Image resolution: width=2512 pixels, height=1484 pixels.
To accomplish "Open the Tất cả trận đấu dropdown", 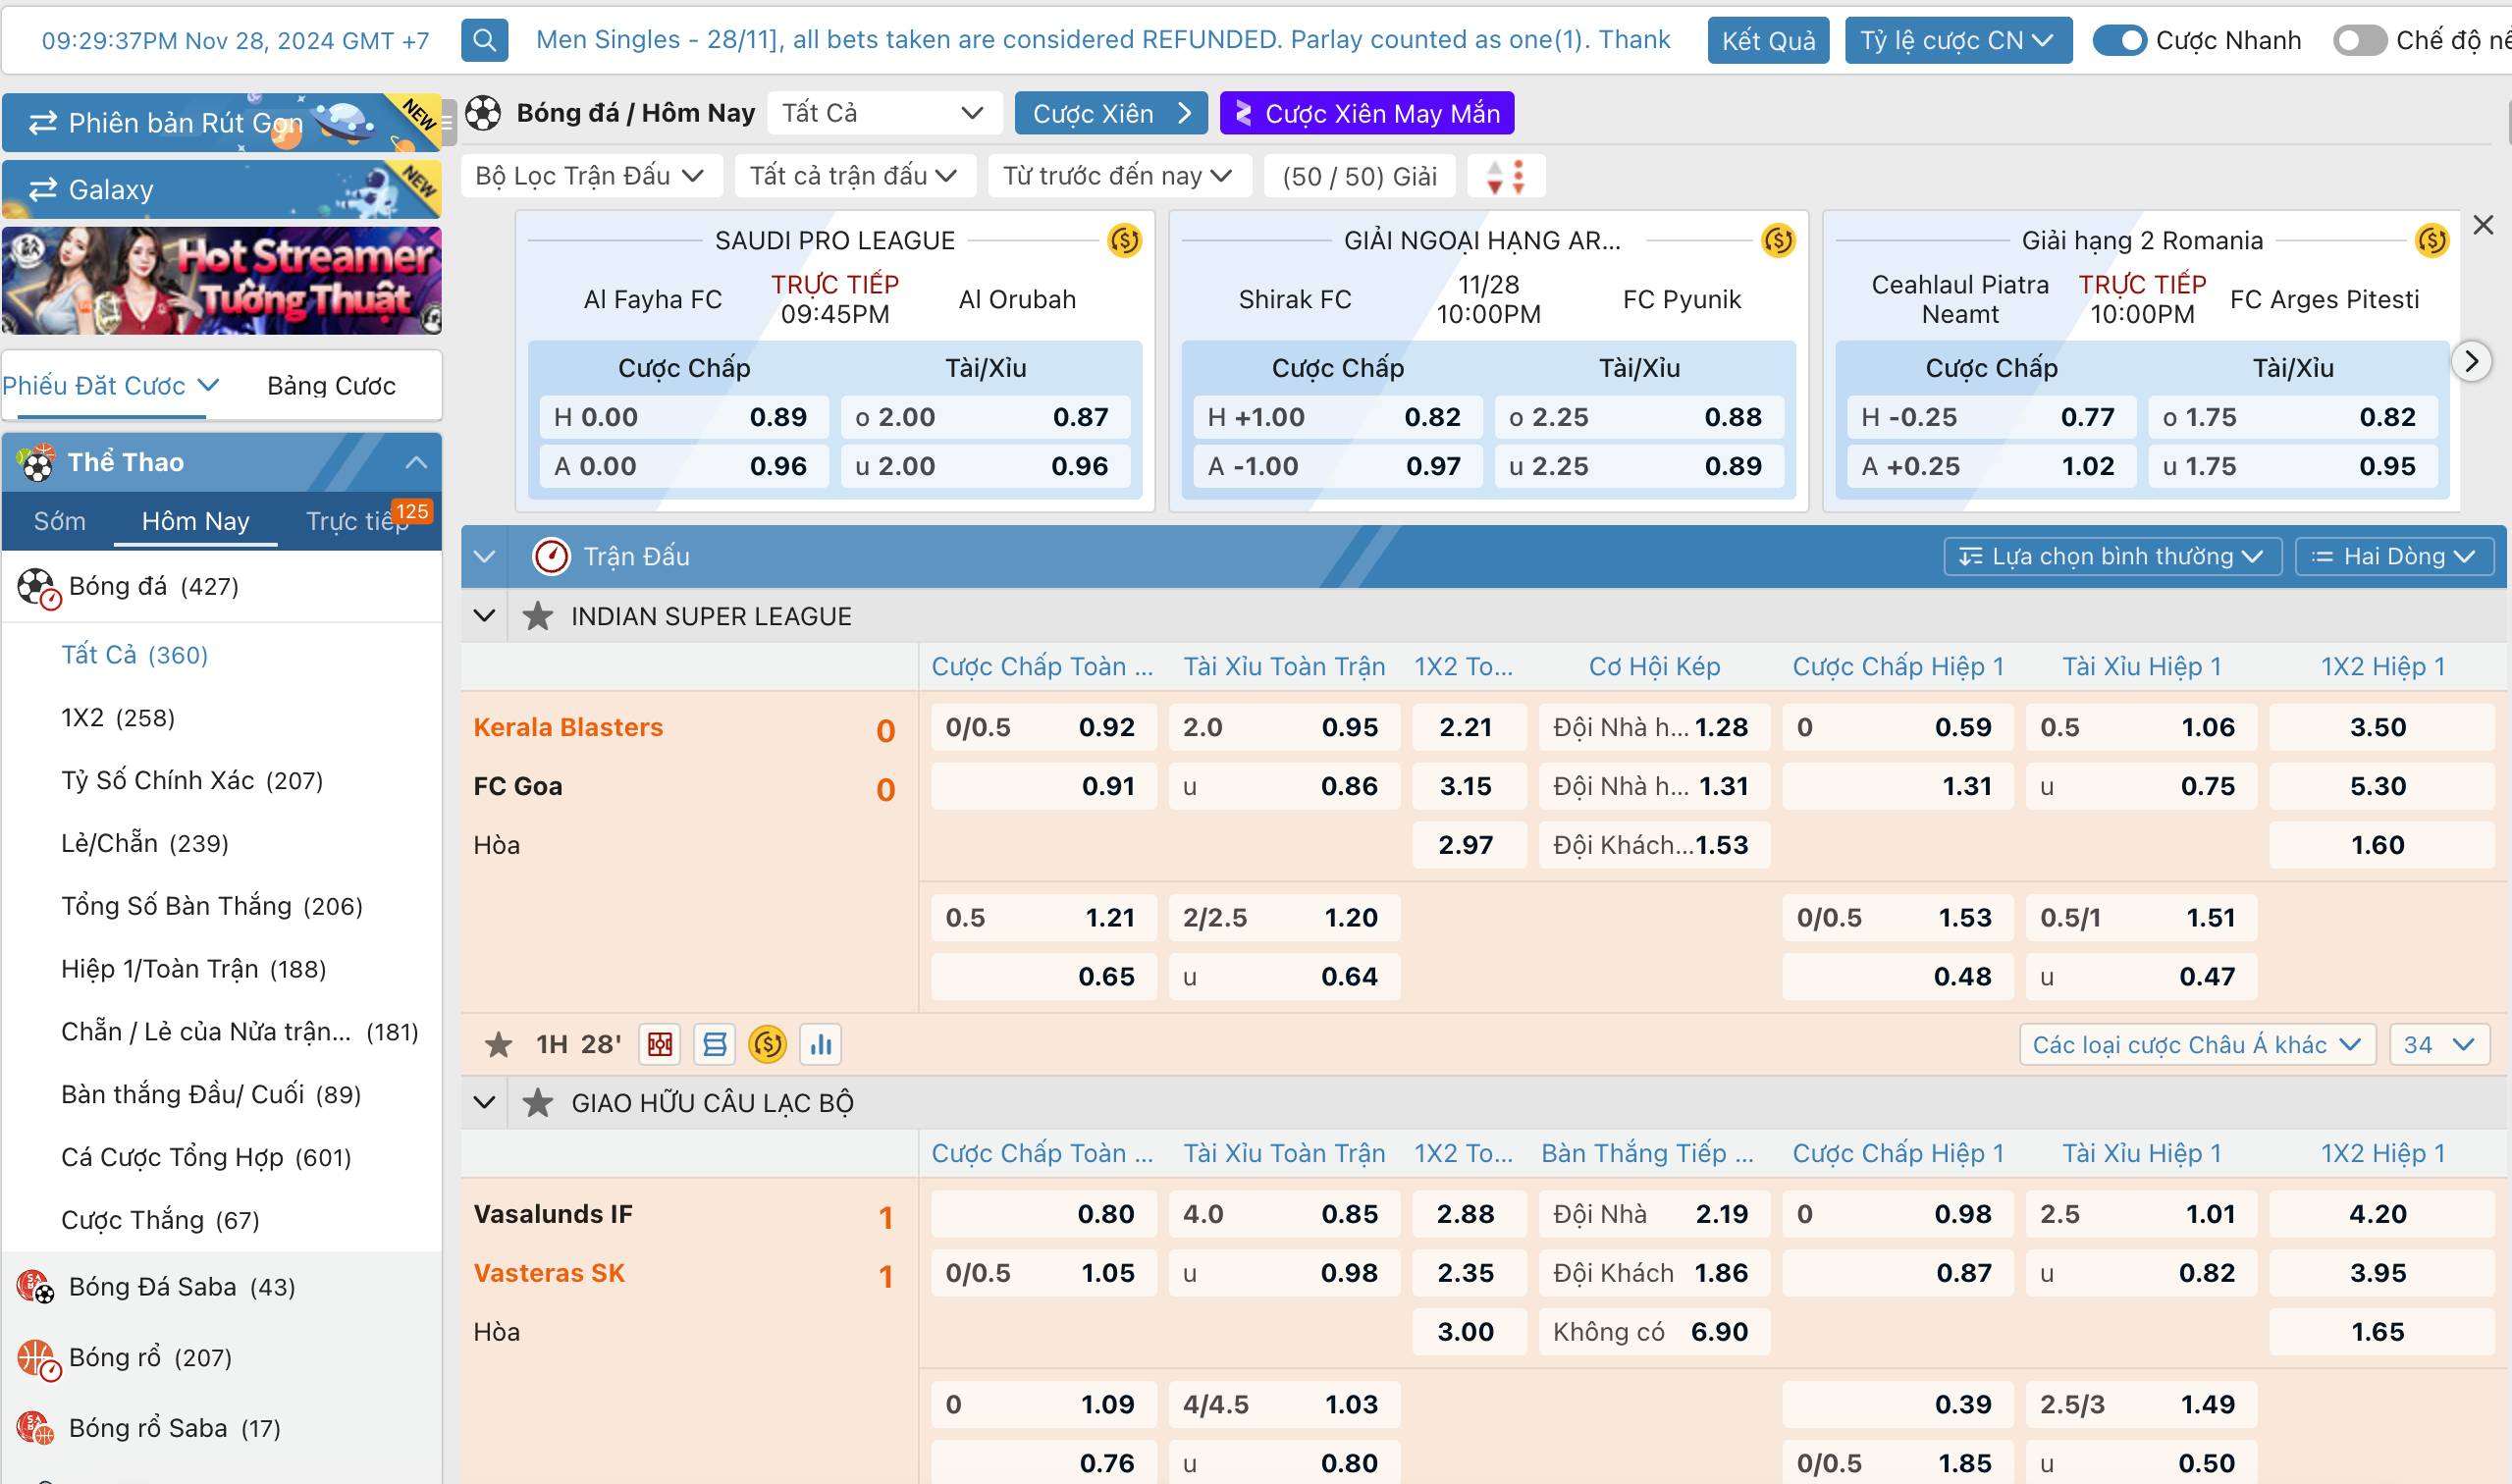I will [x=853, y=177].
